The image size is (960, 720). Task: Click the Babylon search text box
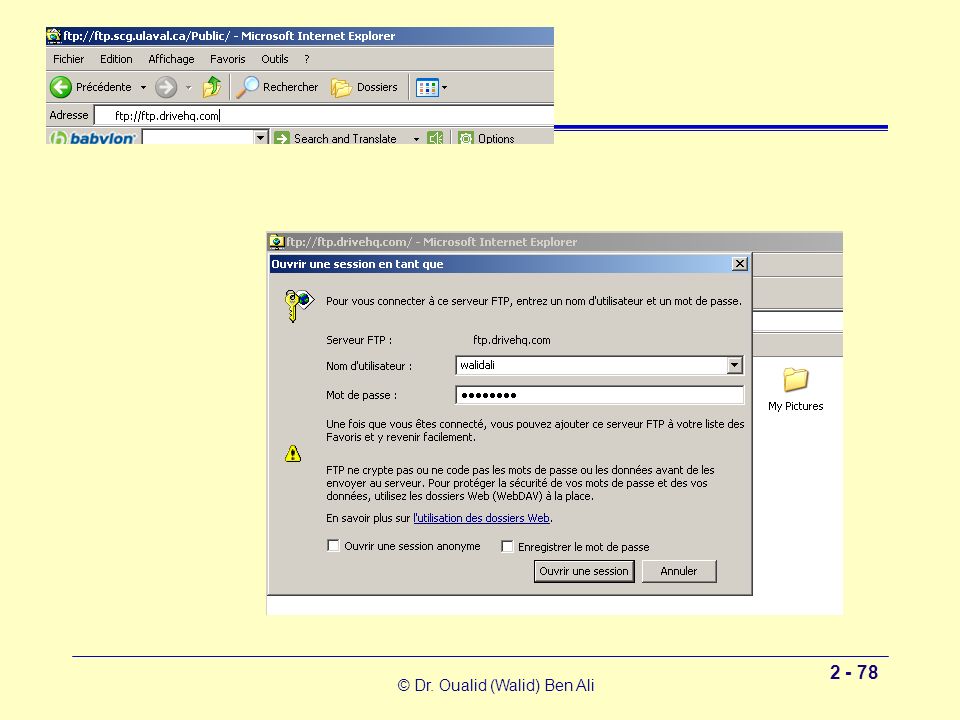[198, 138]
